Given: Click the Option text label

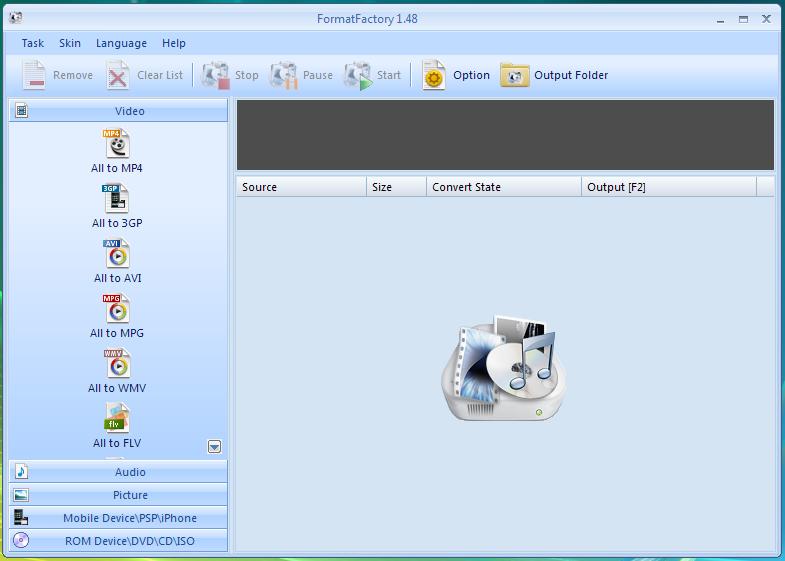Looking at the screenshot, I should point(471,75).
